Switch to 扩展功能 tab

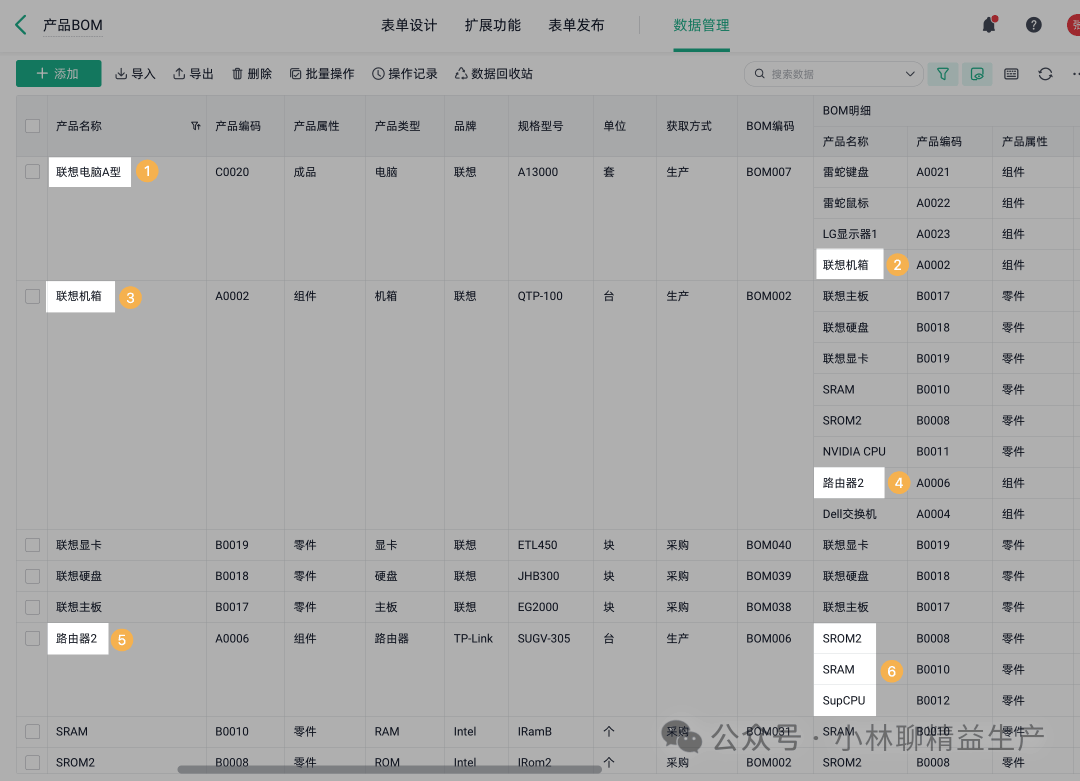click(x=492, y=25)
